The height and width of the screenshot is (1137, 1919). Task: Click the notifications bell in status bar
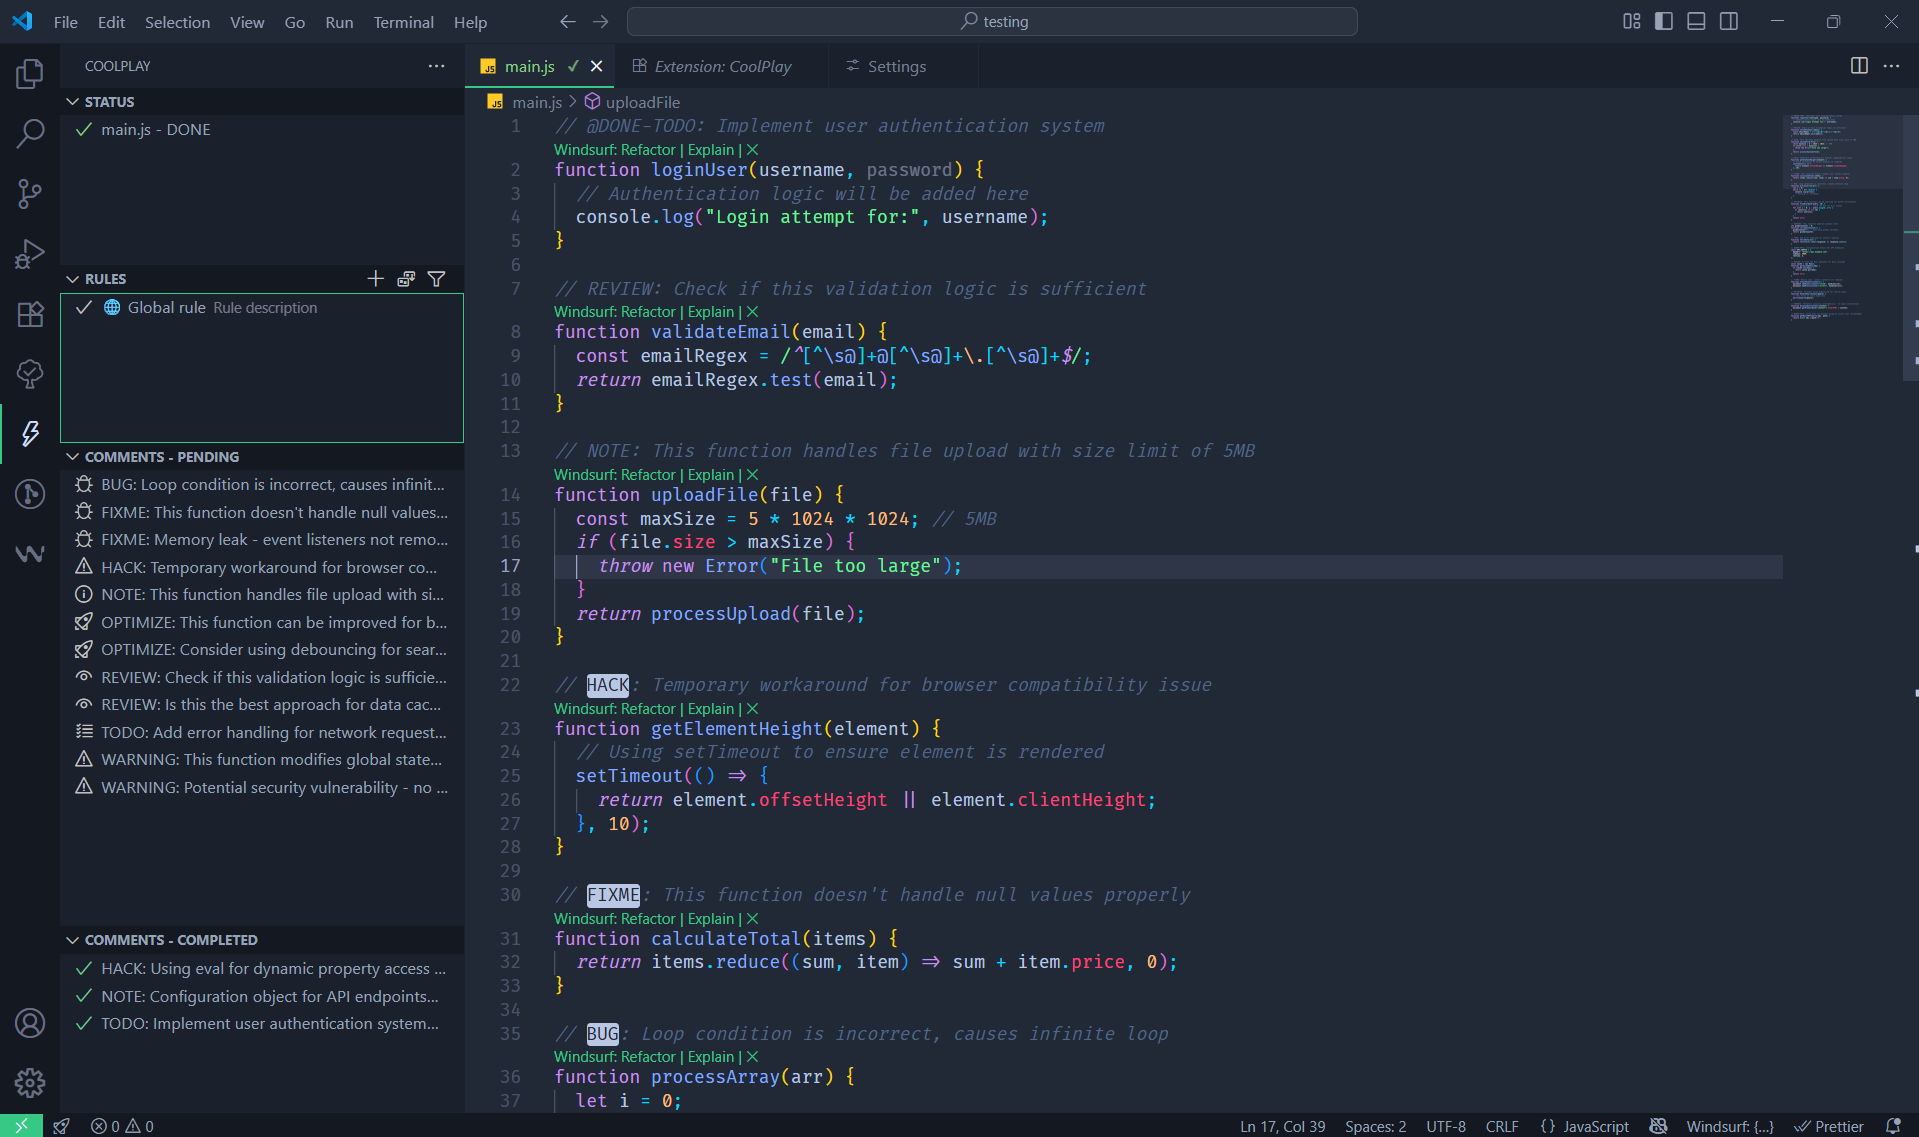click(x=1893, y=1126)
